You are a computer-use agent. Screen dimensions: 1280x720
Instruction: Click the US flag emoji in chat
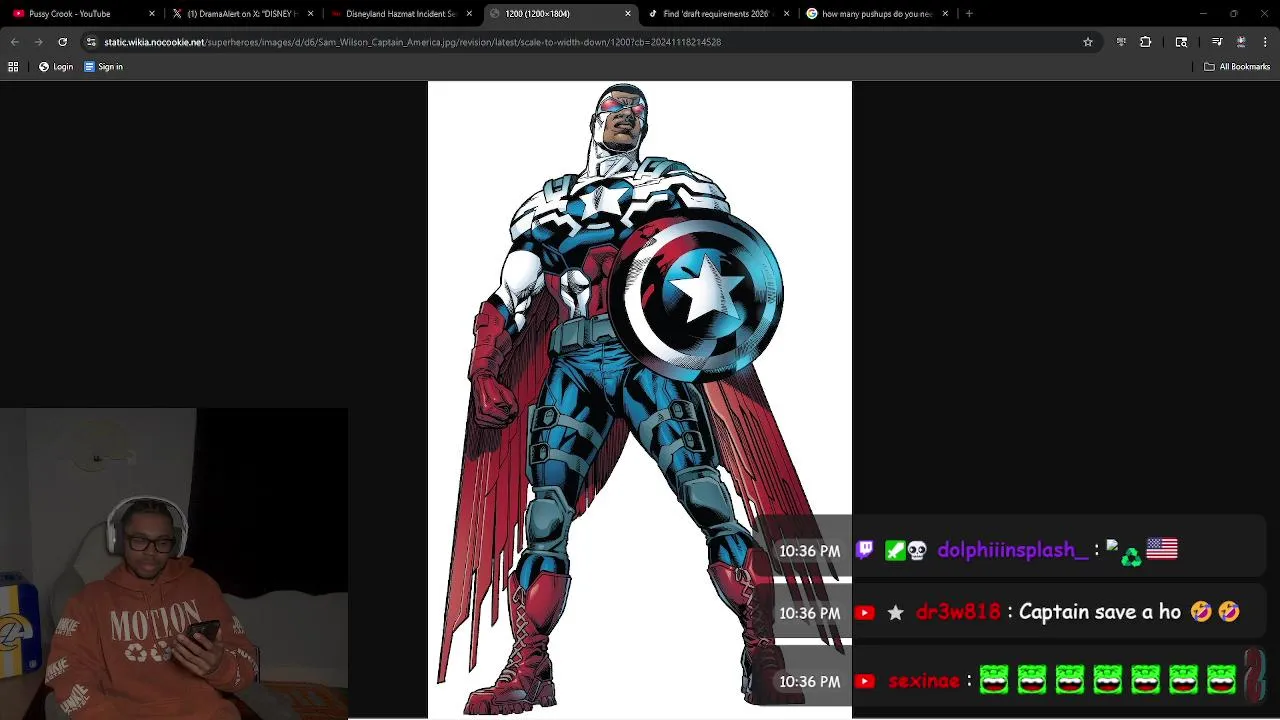pyautogui.click(x=1162, y=549)
